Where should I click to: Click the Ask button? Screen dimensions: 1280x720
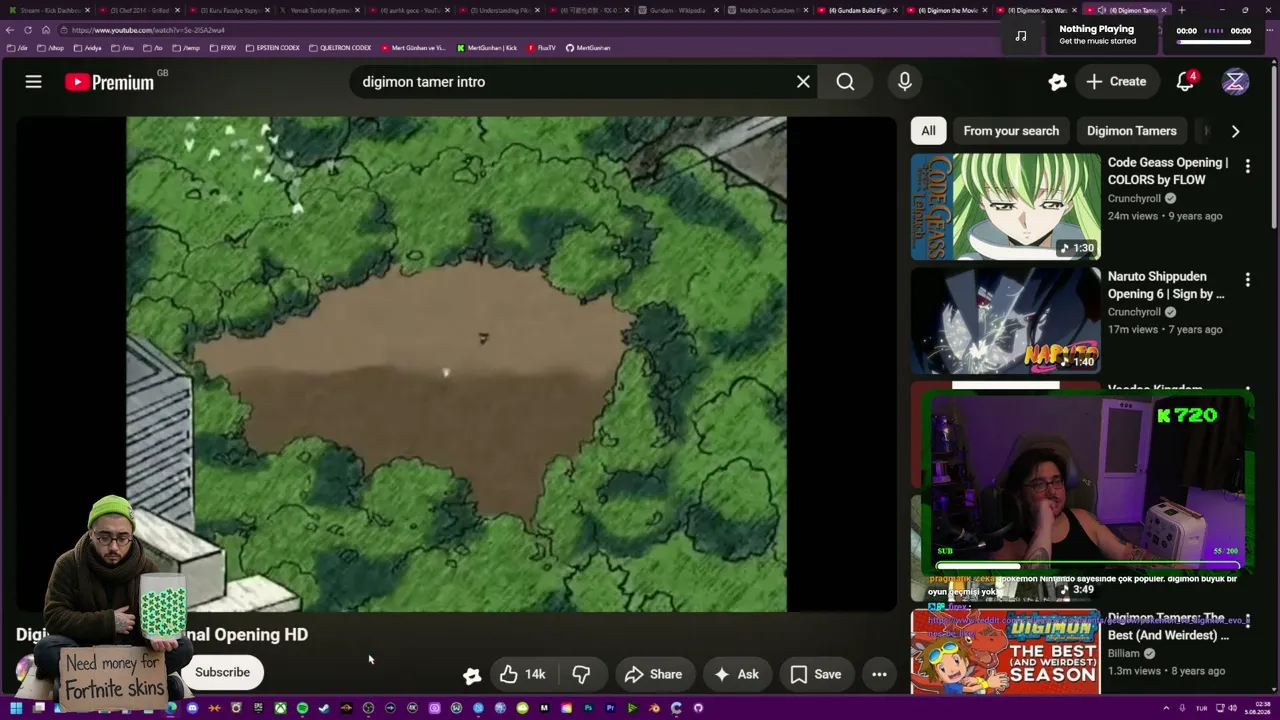(x=735, y=674)
